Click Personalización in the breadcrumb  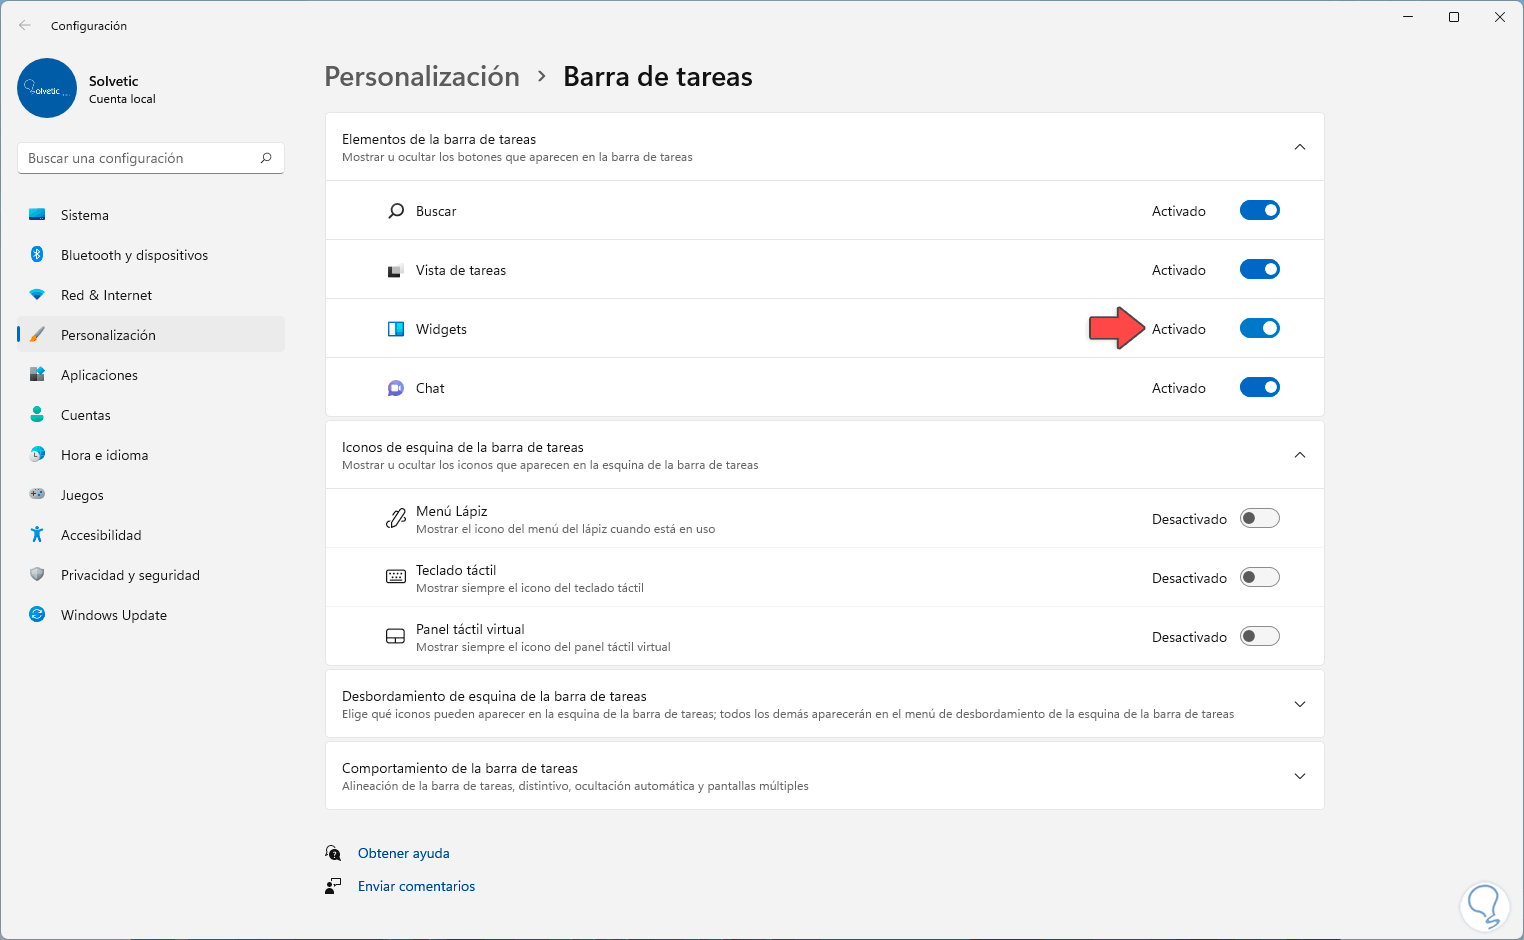[422, 77]
